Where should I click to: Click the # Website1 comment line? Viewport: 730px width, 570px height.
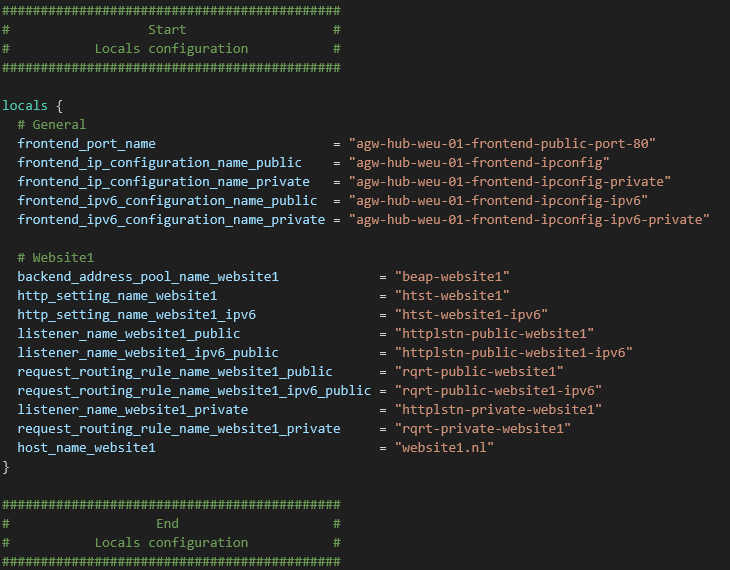coord(55,257)
